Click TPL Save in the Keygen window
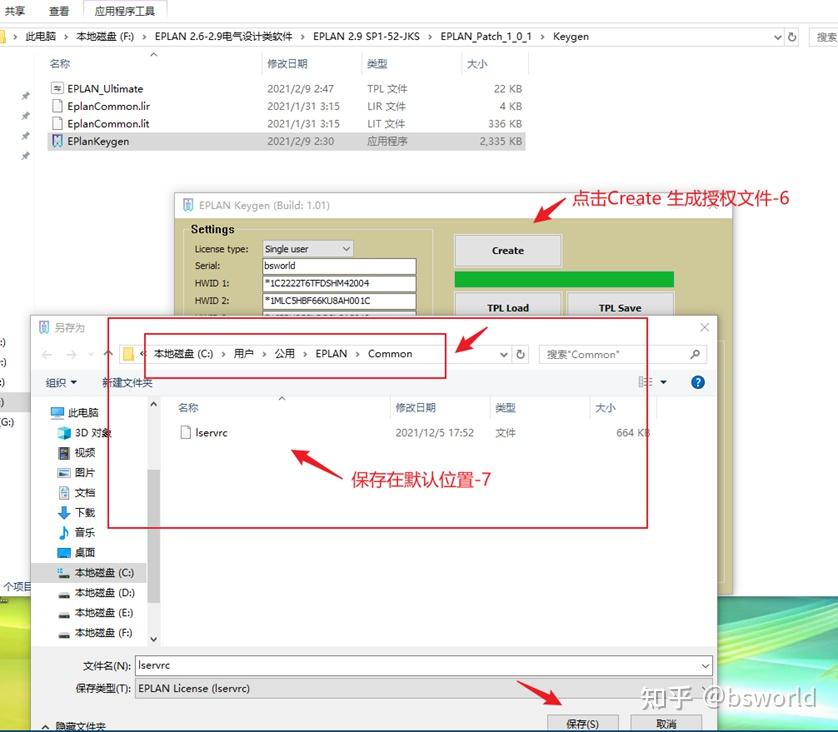Screen dimensions: 838x732 point(620,308)
